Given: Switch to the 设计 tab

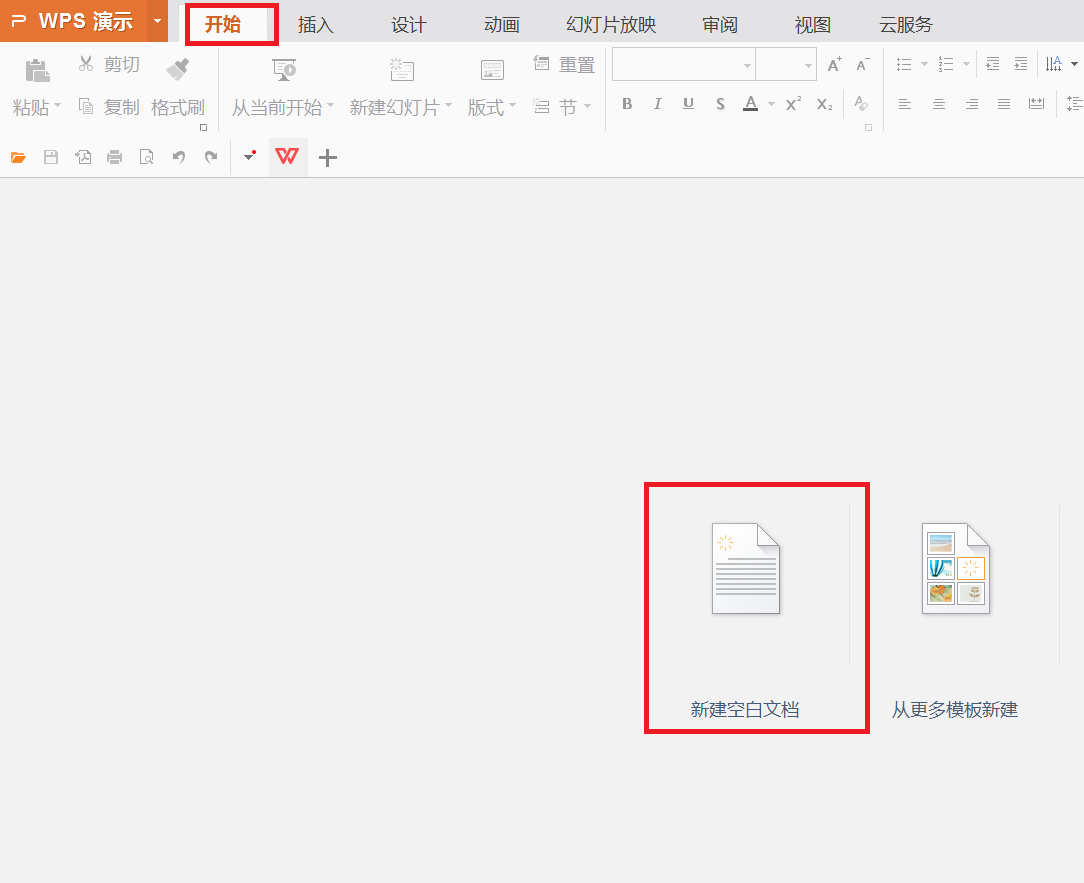Looking at the screenshot, I should (x=409, y=25).
